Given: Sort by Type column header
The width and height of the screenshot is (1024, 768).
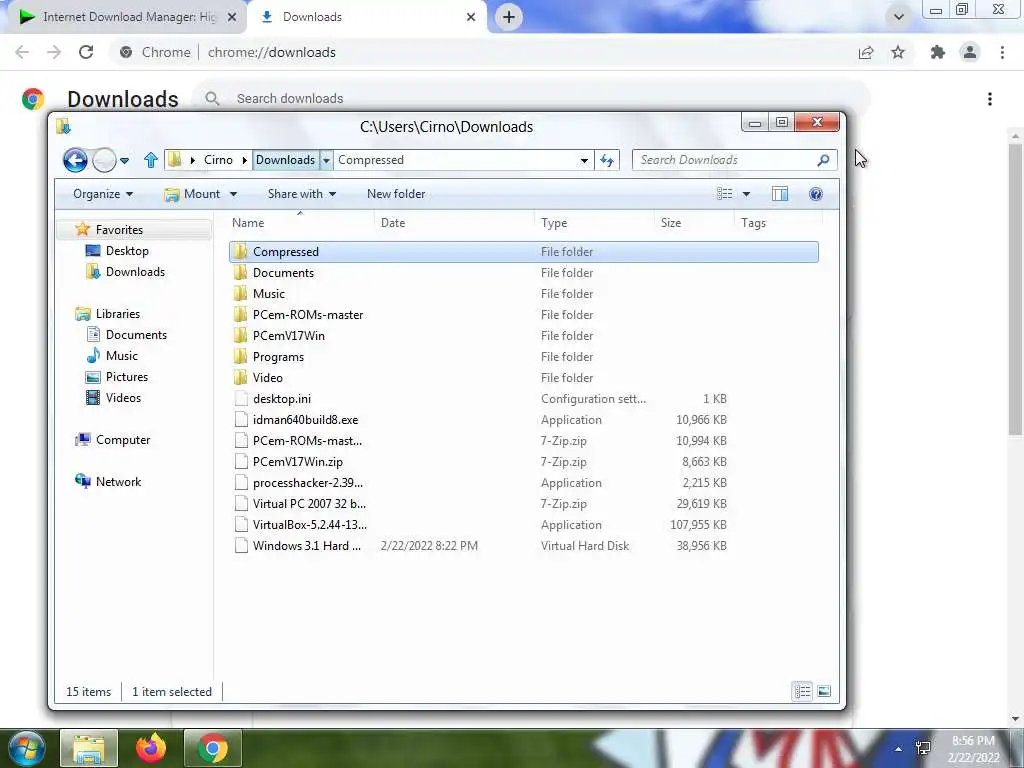Looking at the screenshot, I should point(594,223).
